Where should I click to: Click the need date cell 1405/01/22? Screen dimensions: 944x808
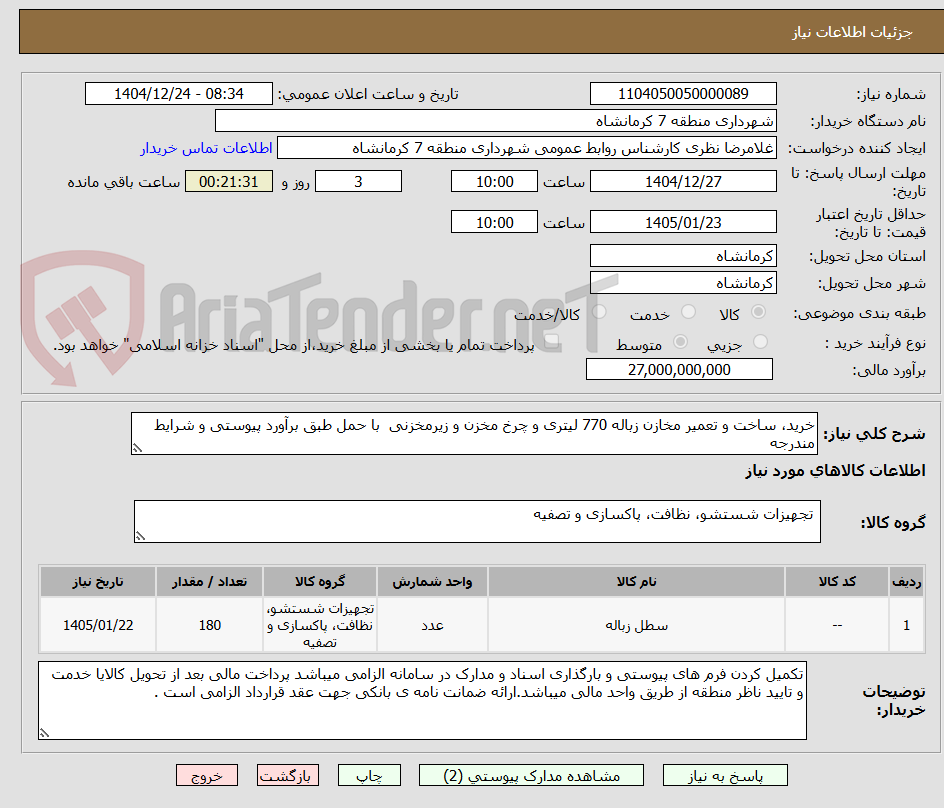(98, 625)
